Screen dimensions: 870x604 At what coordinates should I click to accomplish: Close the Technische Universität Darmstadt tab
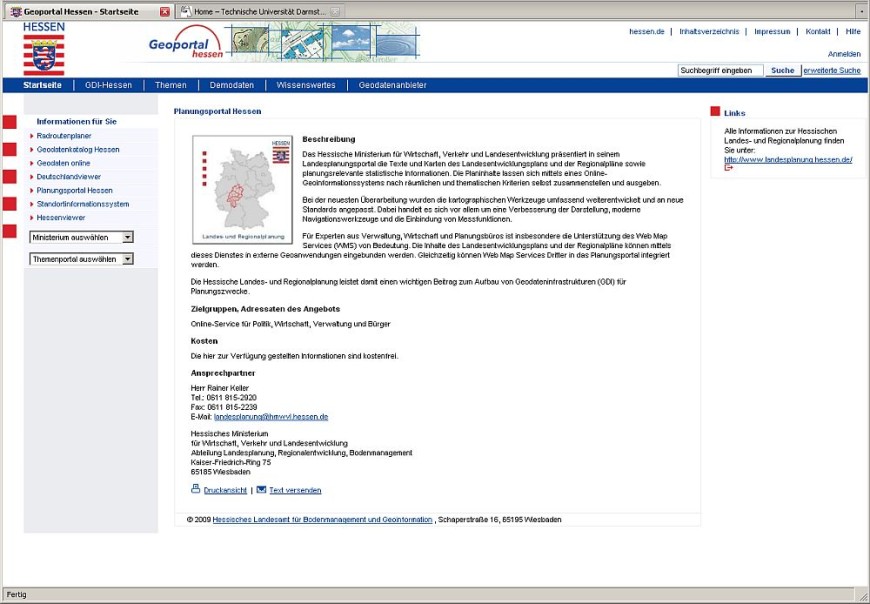click(x=335, y=12)
